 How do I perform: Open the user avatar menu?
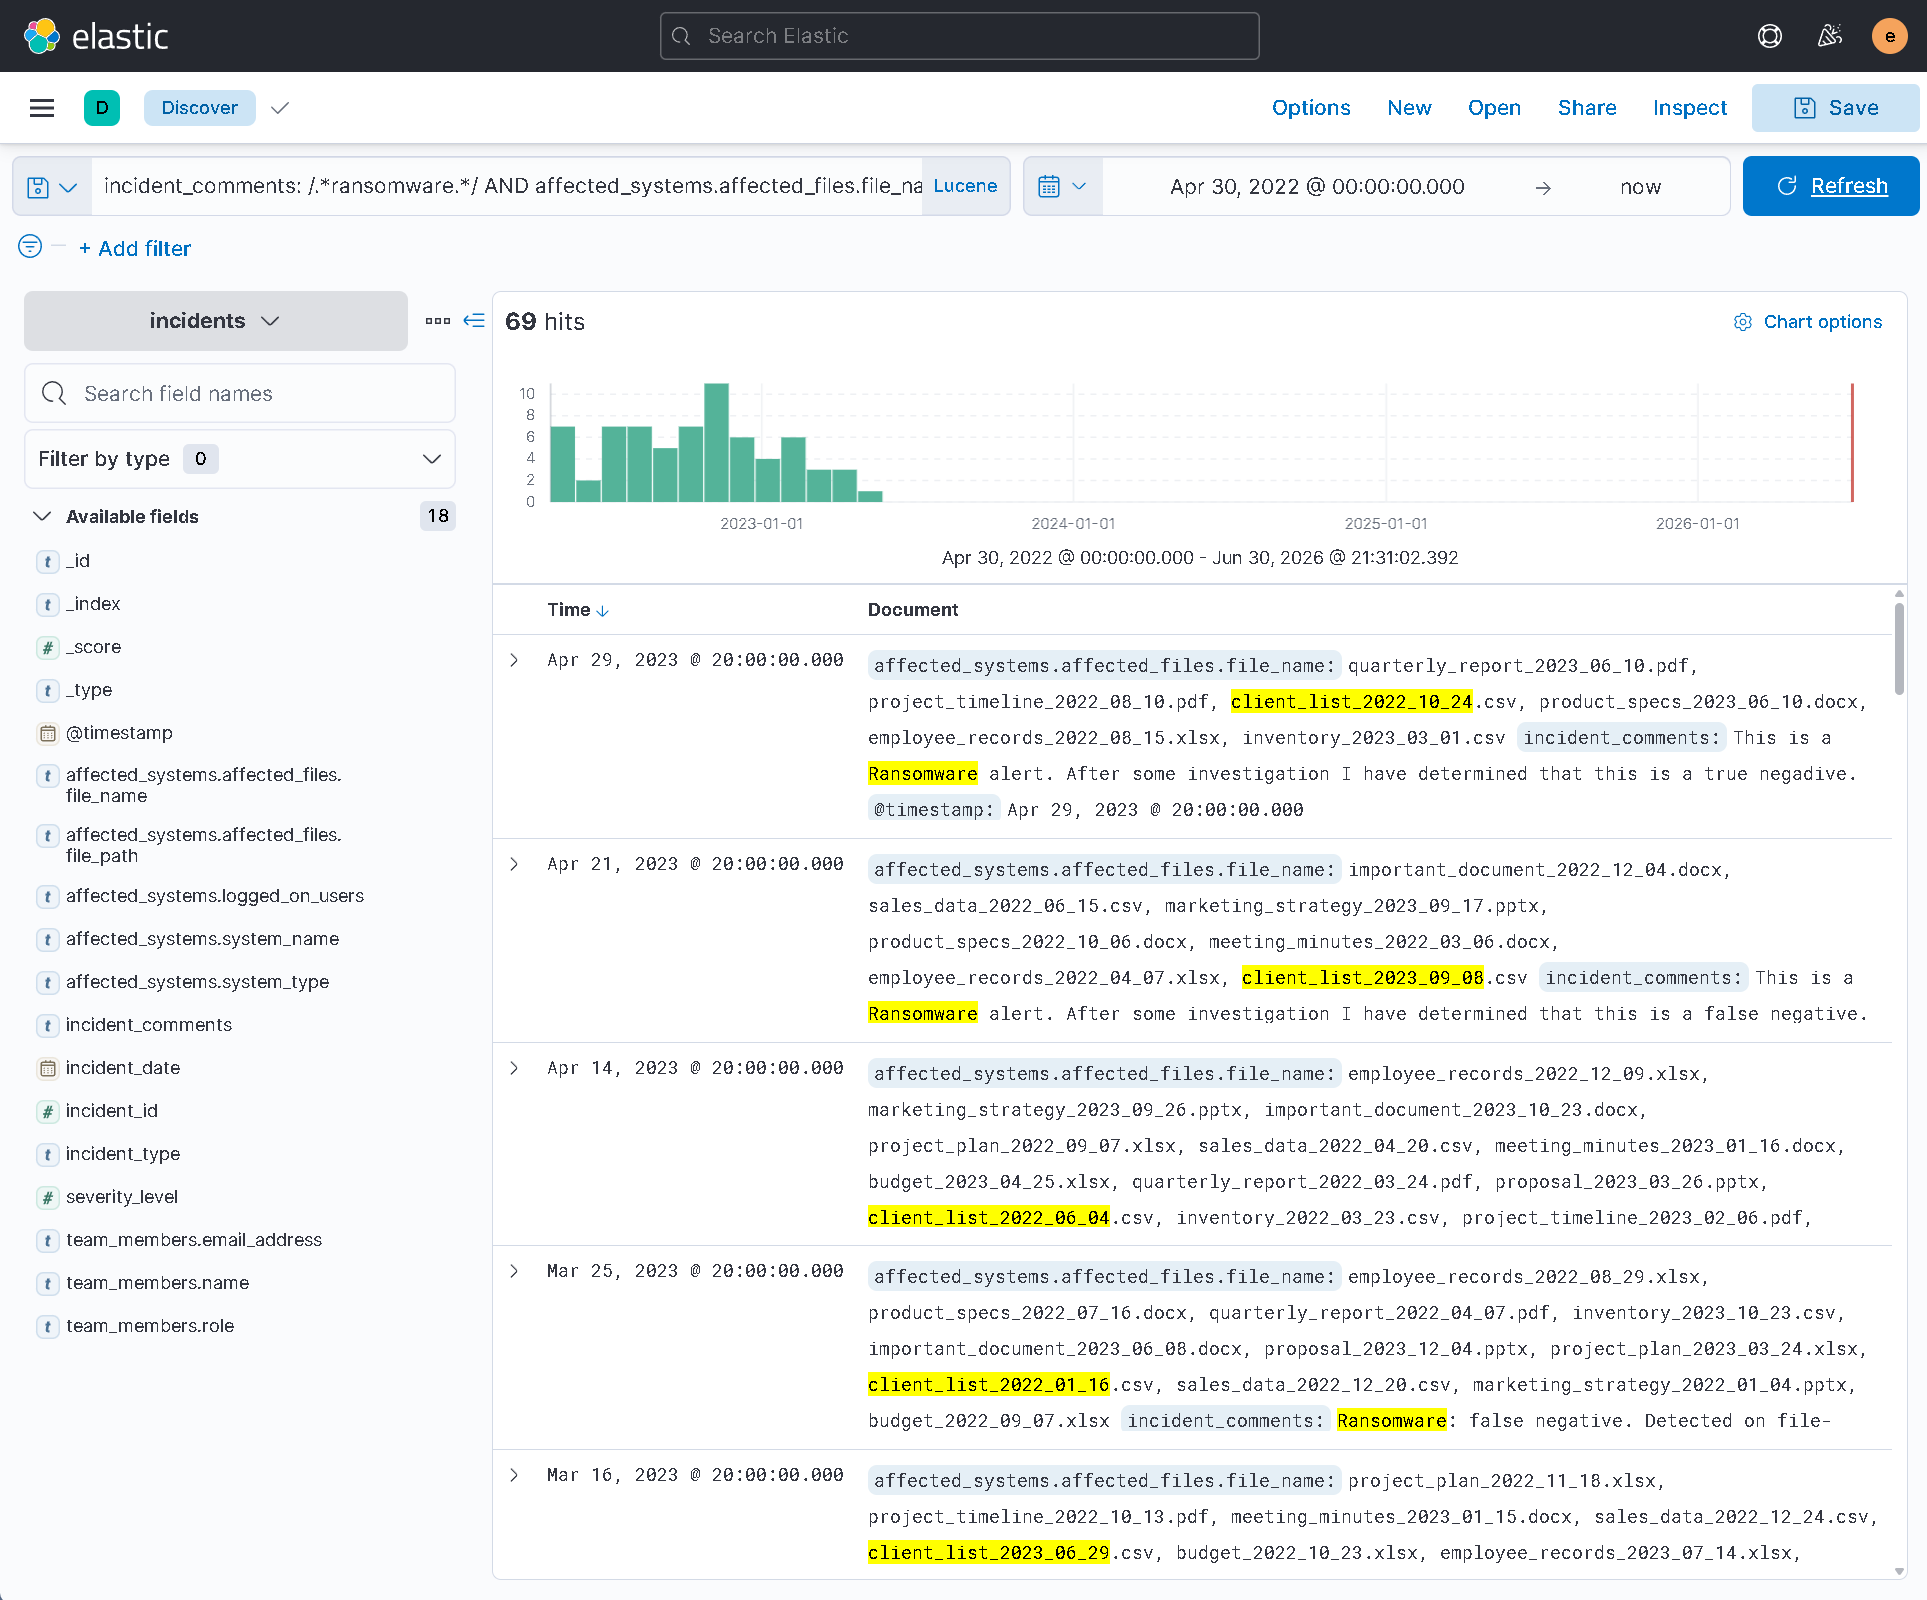(x=1889, y=36)
